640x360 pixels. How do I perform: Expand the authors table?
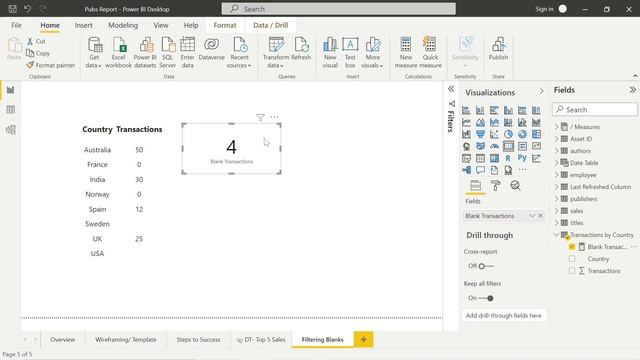click(556, 151)
